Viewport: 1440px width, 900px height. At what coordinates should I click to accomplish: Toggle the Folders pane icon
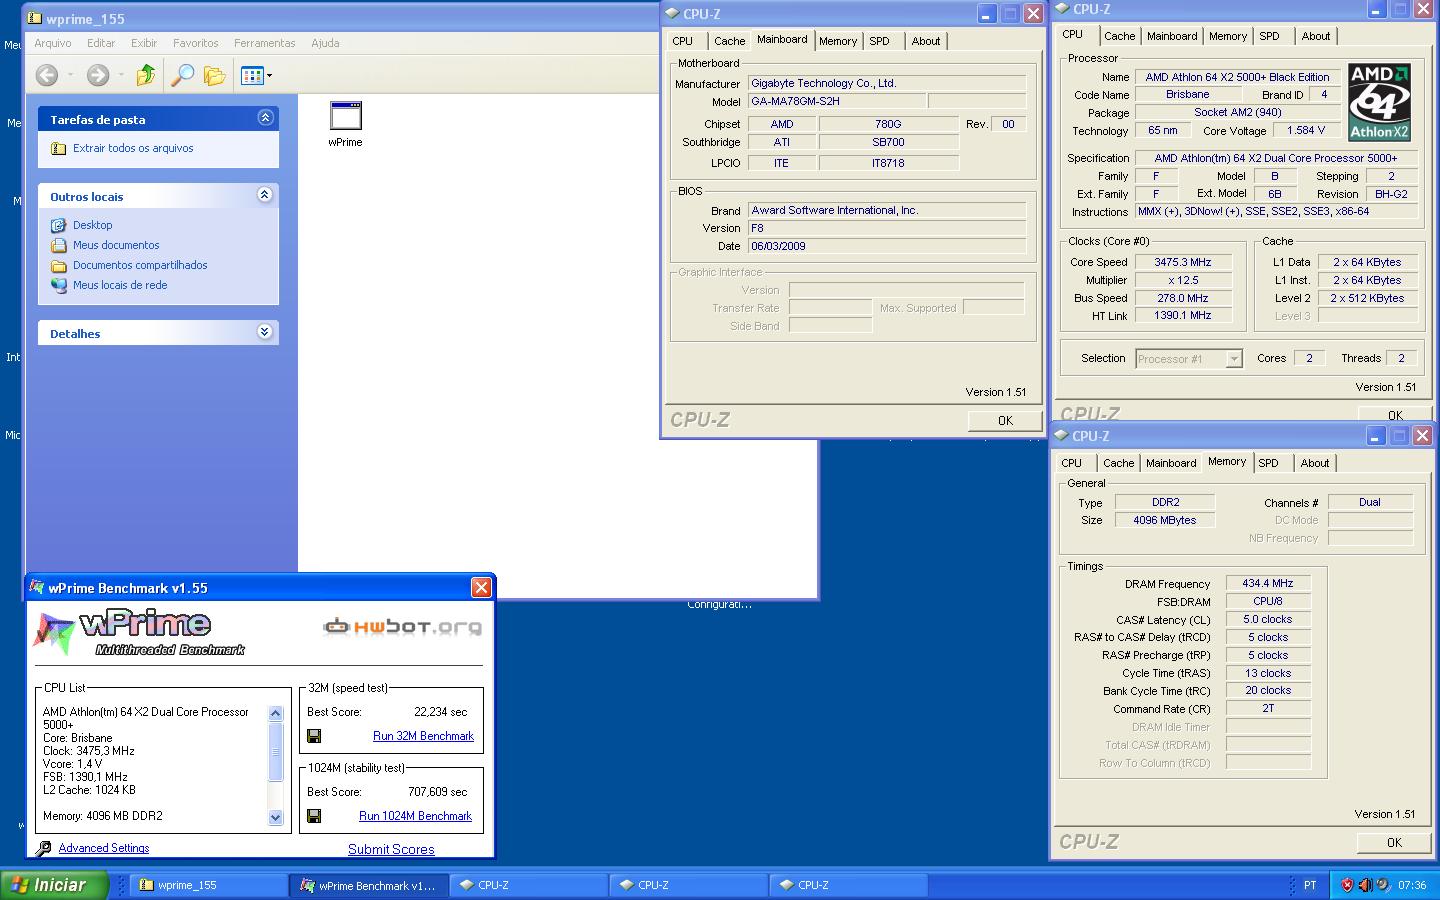pyautogui.click(x=214, y=75)
